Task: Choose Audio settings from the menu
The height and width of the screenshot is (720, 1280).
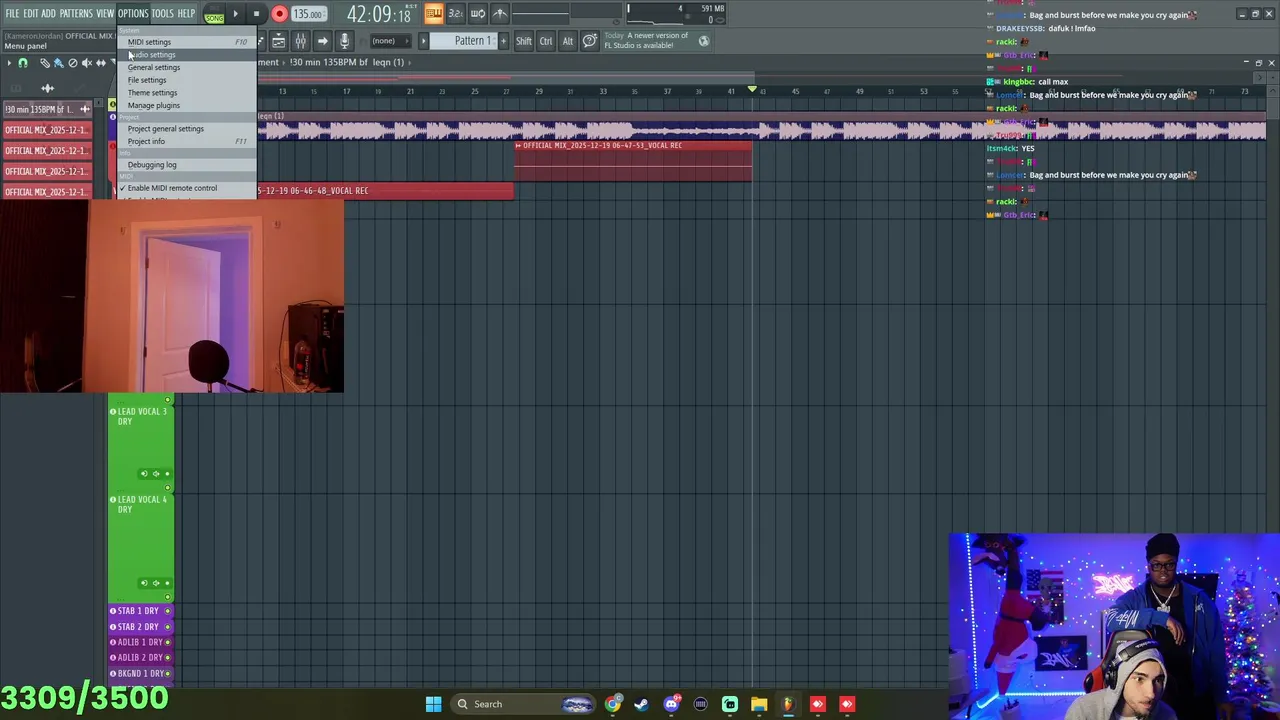Action: [x=187, y=55]
